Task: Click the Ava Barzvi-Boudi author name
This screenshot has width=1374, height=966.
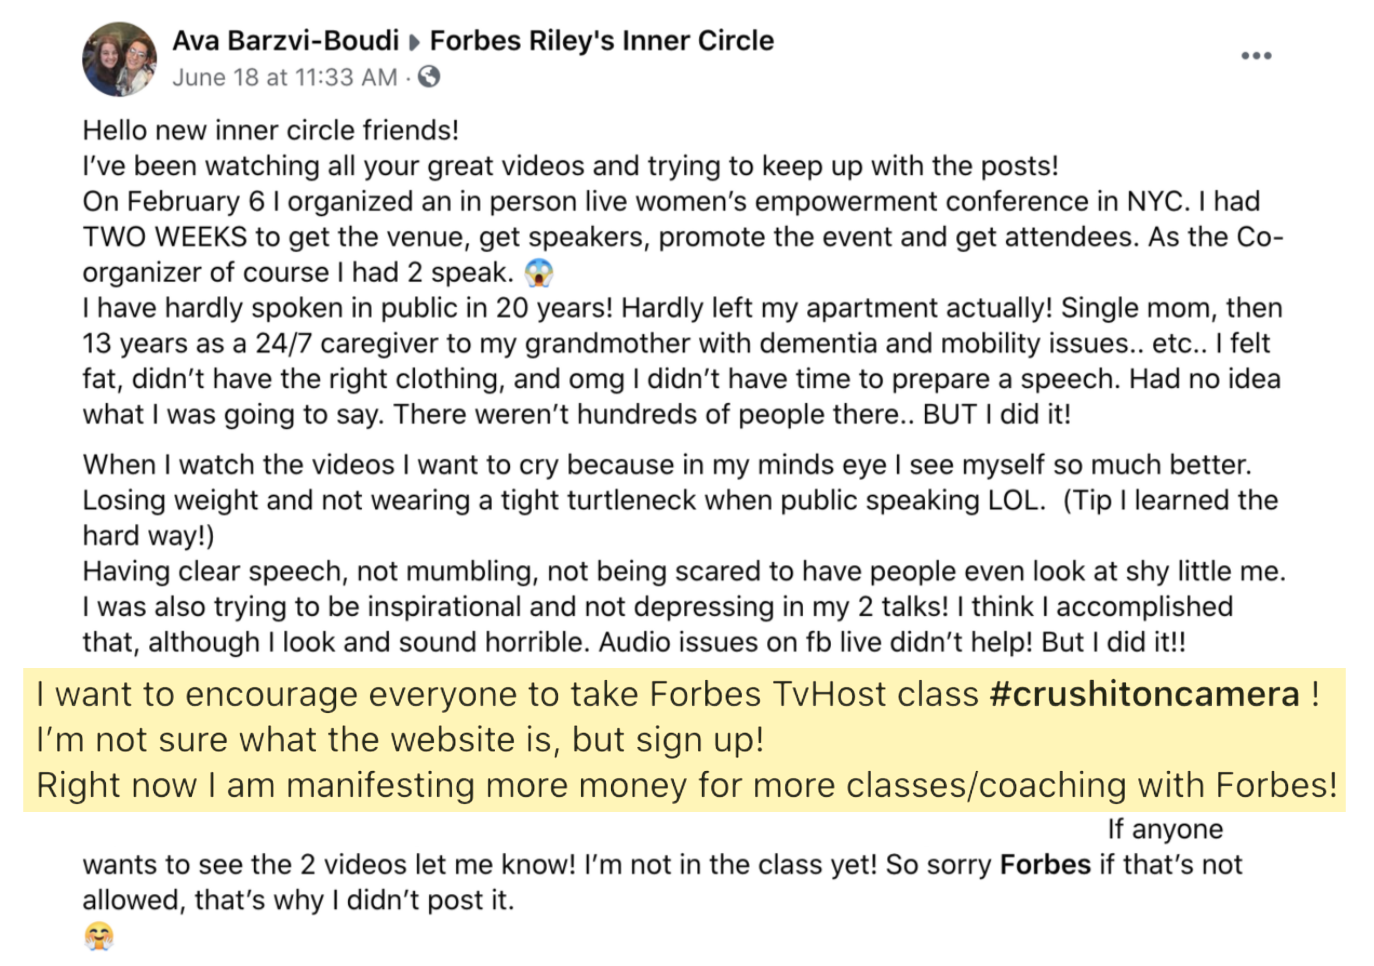Action: (285, 41)
